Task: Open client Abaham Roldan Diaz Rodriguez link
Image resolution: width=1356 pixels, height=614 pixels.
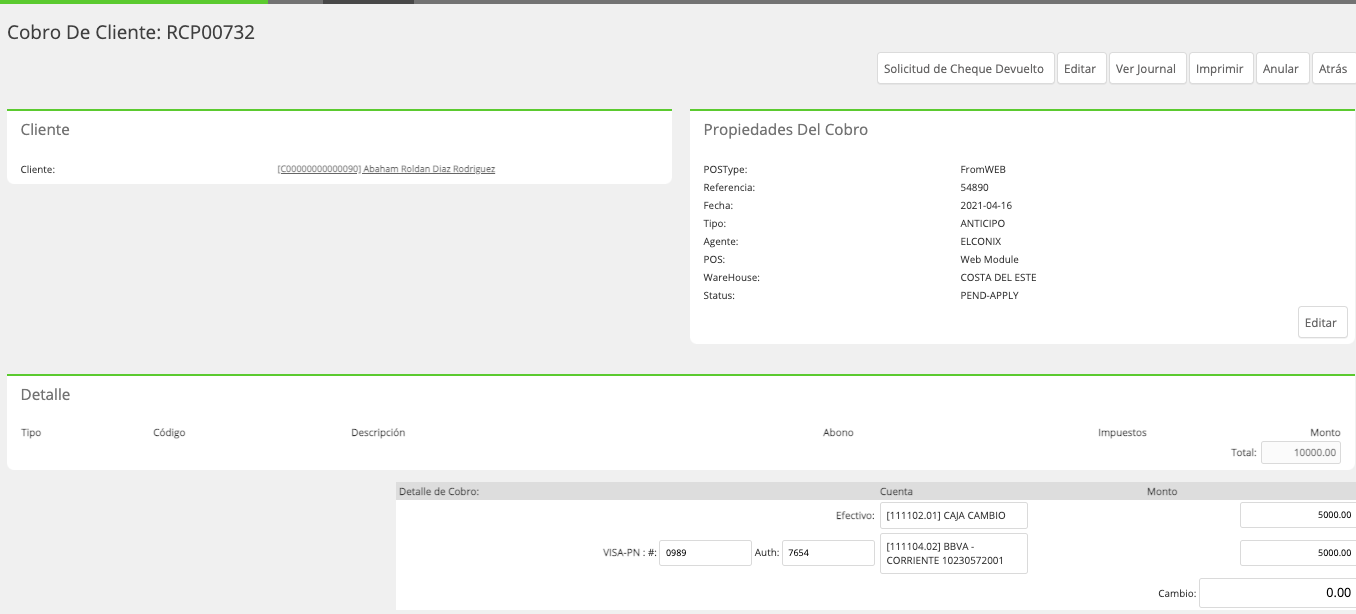Action: coord(386,169)
